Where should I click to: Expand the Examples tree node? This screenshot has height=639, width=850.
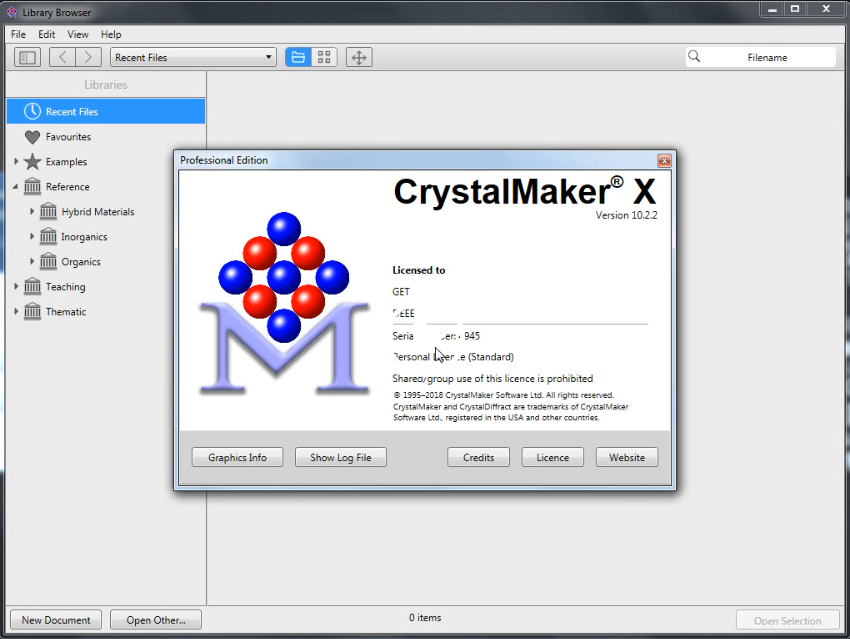coord(16,162)
